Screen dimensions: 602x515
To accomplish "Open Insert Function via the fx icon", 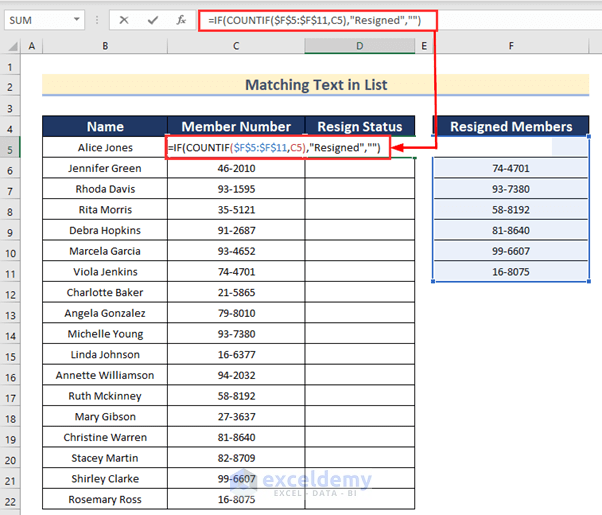I will (179, 20).
